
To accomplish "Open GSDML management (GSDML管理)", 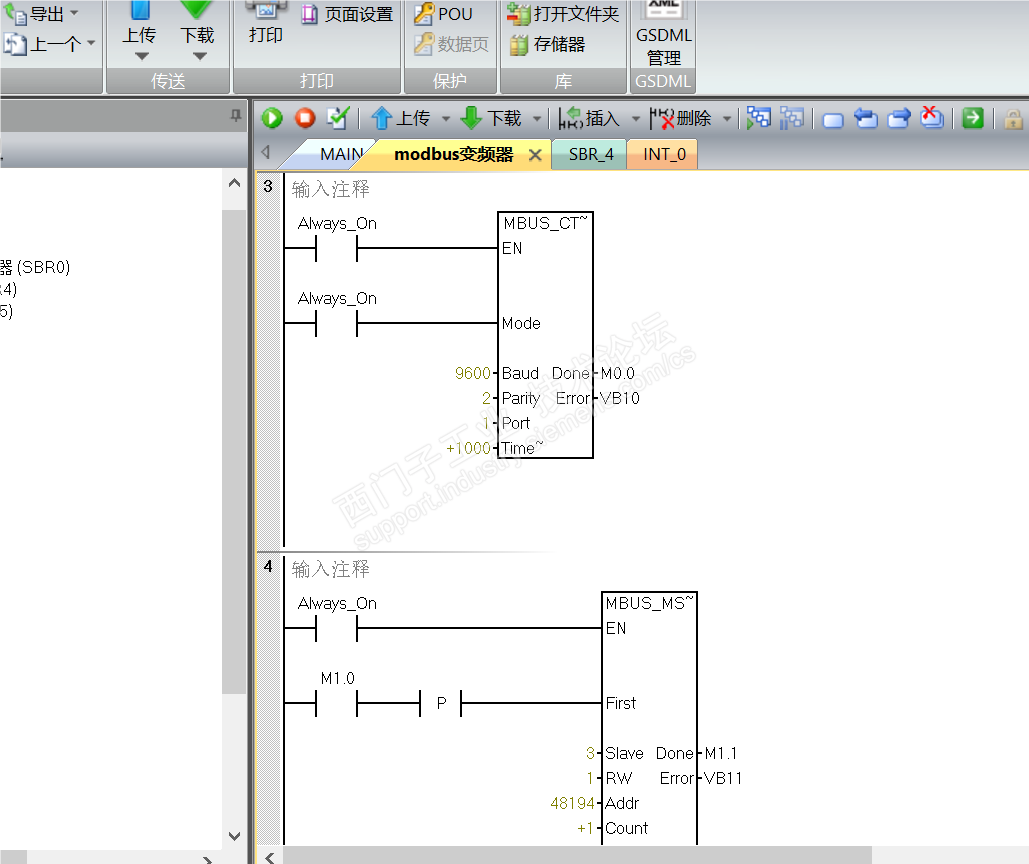I will pos(663,34).
